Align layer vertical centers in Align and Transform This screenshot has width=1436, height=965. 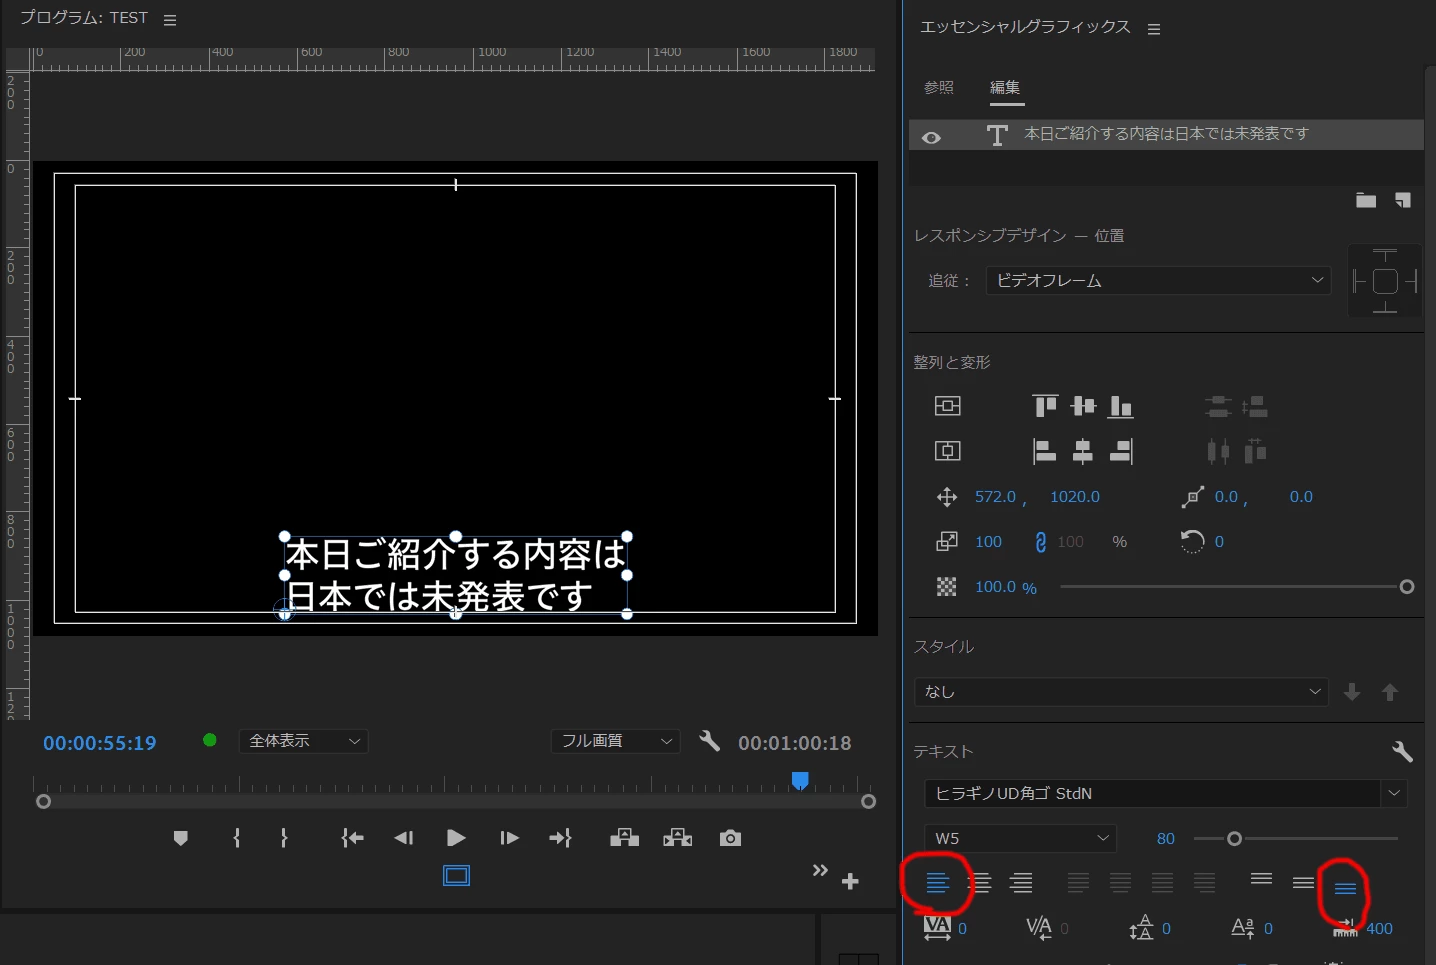pos(1083,406)
